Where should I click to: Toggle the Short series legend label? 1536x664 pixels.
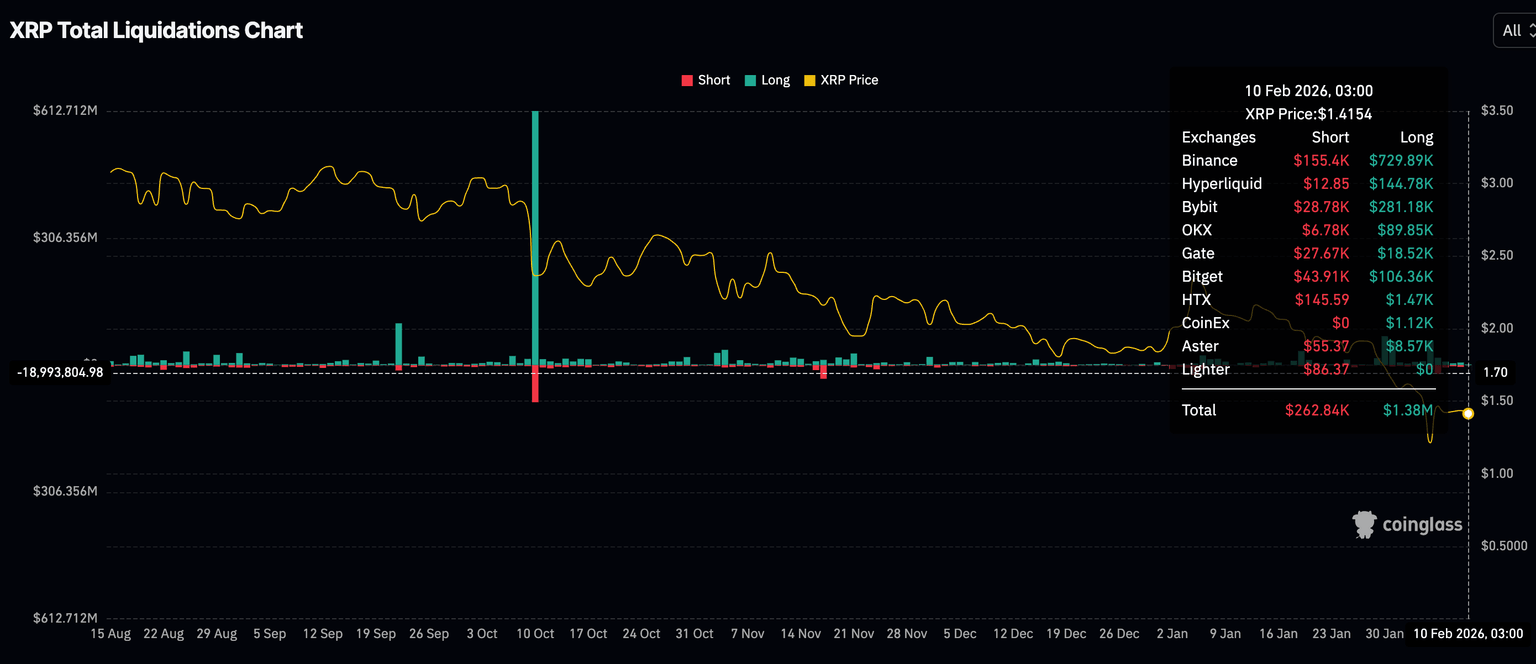point(714,80)
